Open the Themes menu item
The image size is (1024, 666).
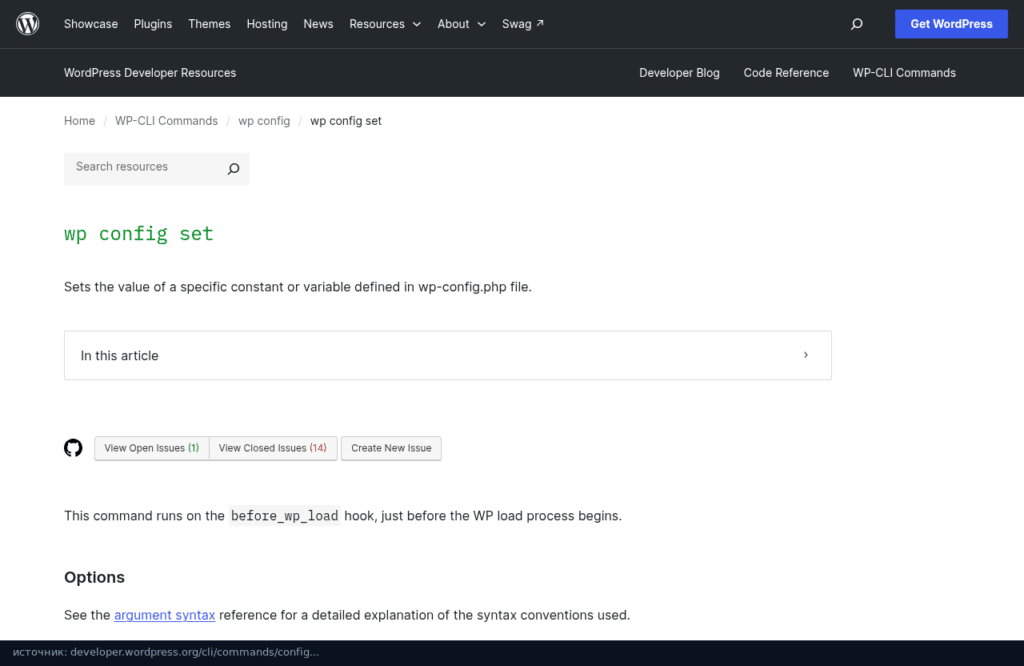(x=209, y=24)
